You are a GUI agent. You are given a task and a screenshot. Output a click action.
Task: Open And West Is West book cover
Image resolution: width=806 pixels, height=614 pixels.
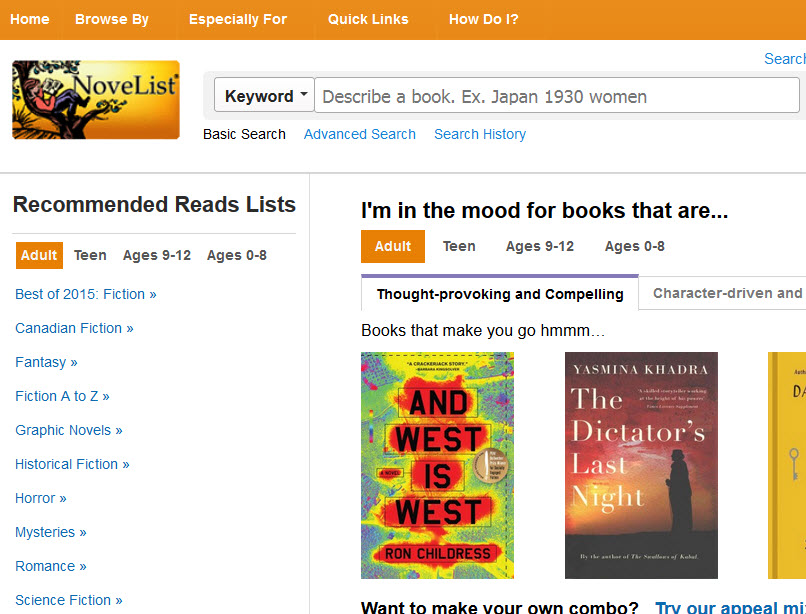click(437, 465)
